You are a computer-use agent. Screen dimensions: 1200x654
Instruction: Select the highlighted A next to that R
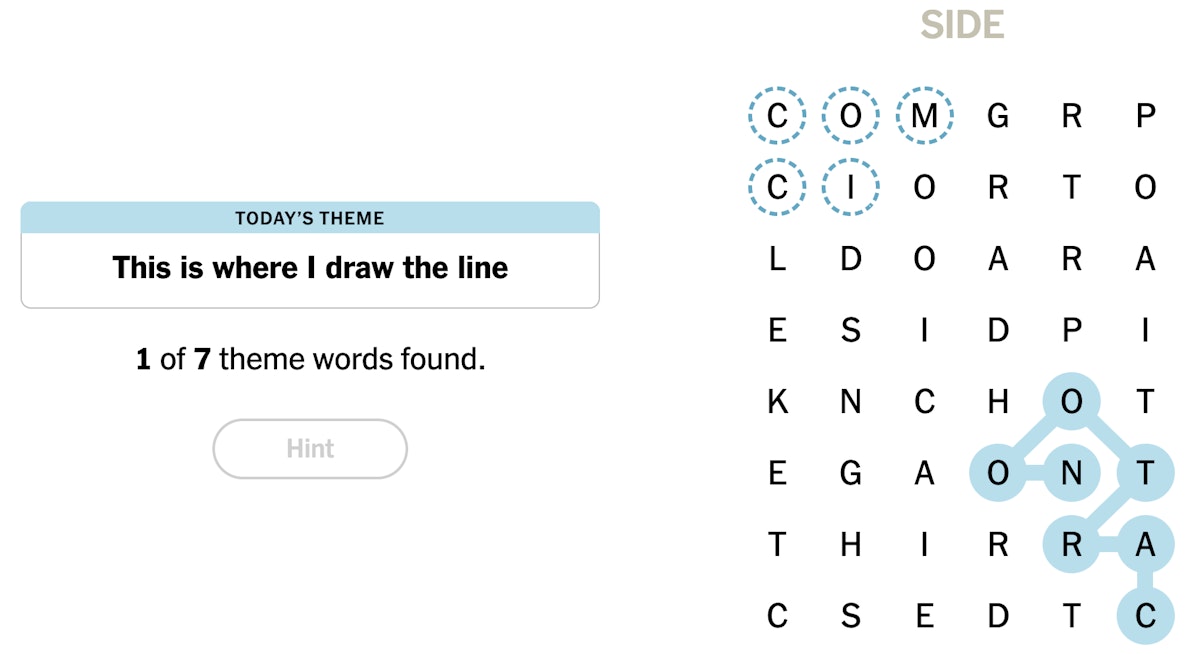pos(1144,545)
